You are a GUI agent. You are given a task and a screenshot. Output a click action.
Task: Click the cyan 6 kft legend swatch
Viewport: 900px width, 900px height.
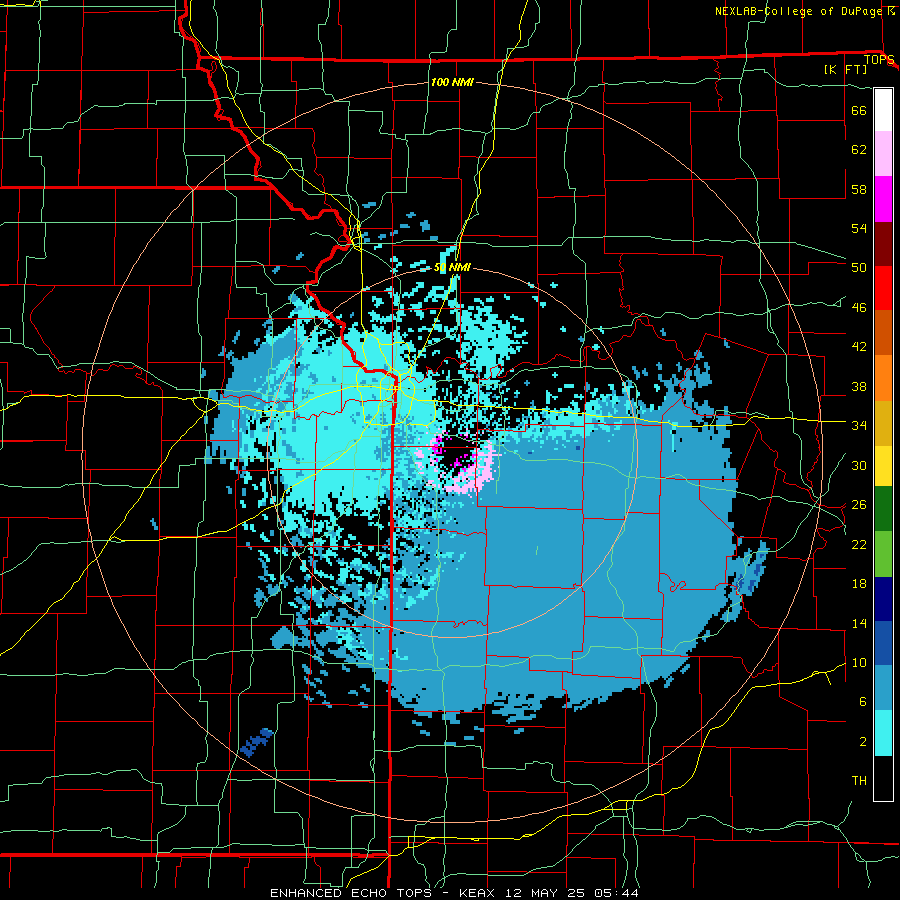coord(883,733)
